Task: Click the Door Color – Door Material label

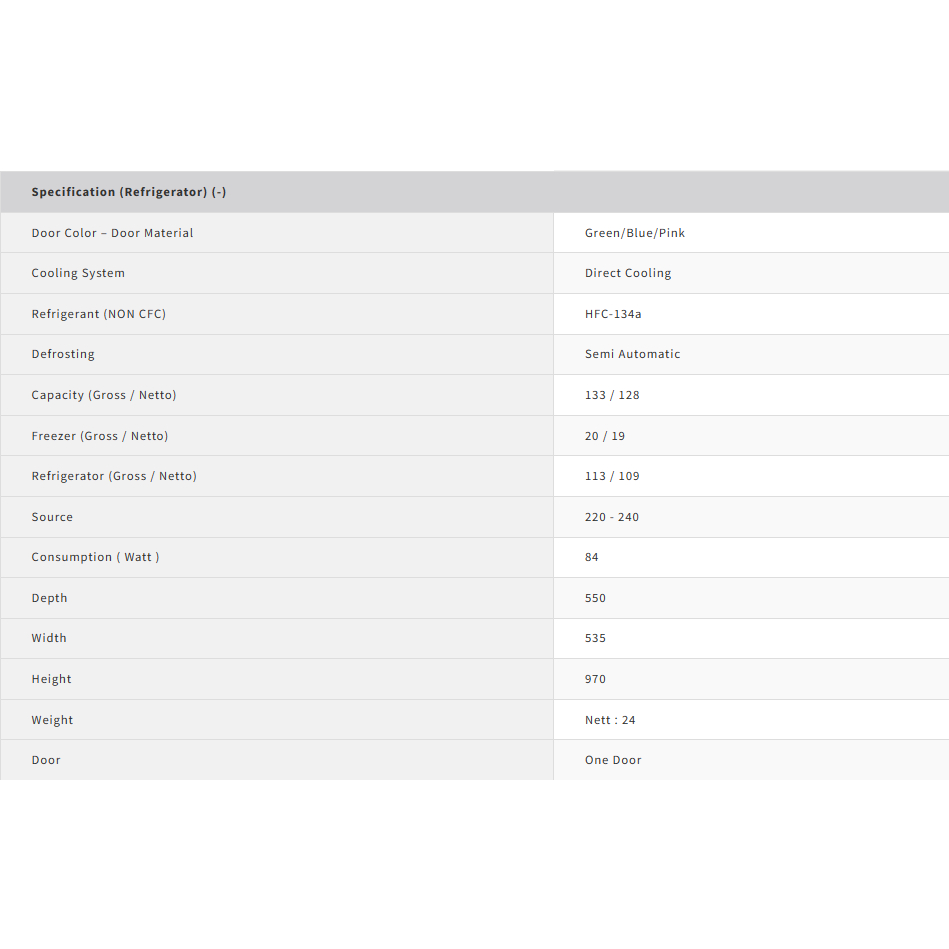Action: click(112, 233)
